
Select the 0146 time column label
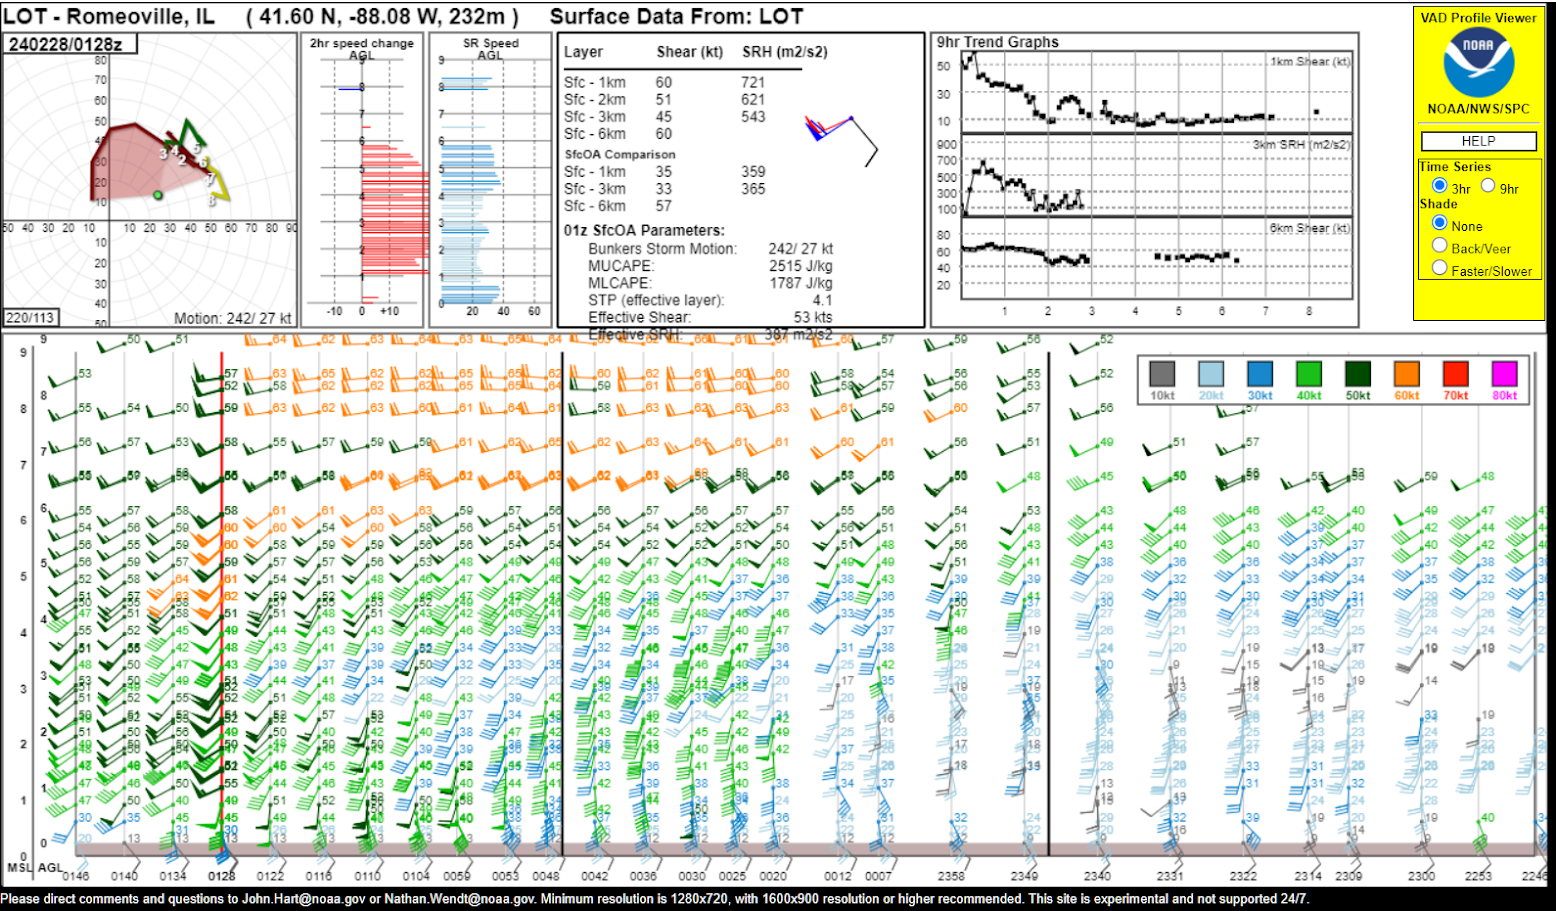pos(76,876)
